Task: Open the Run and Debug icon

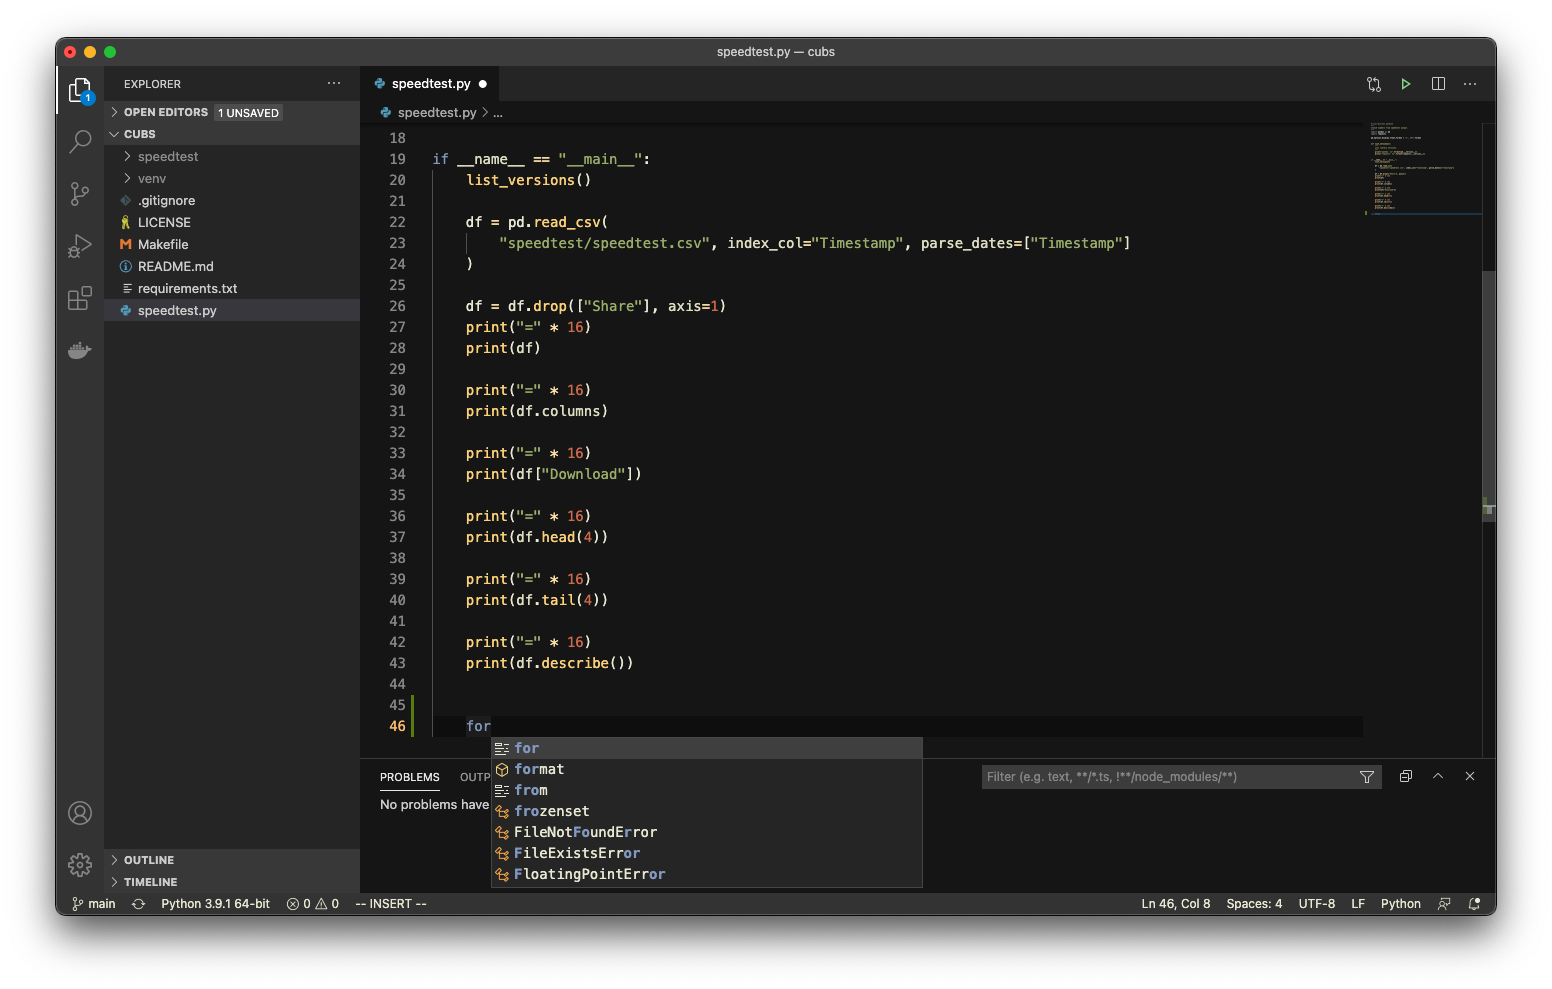Action: tap(80, 246)
